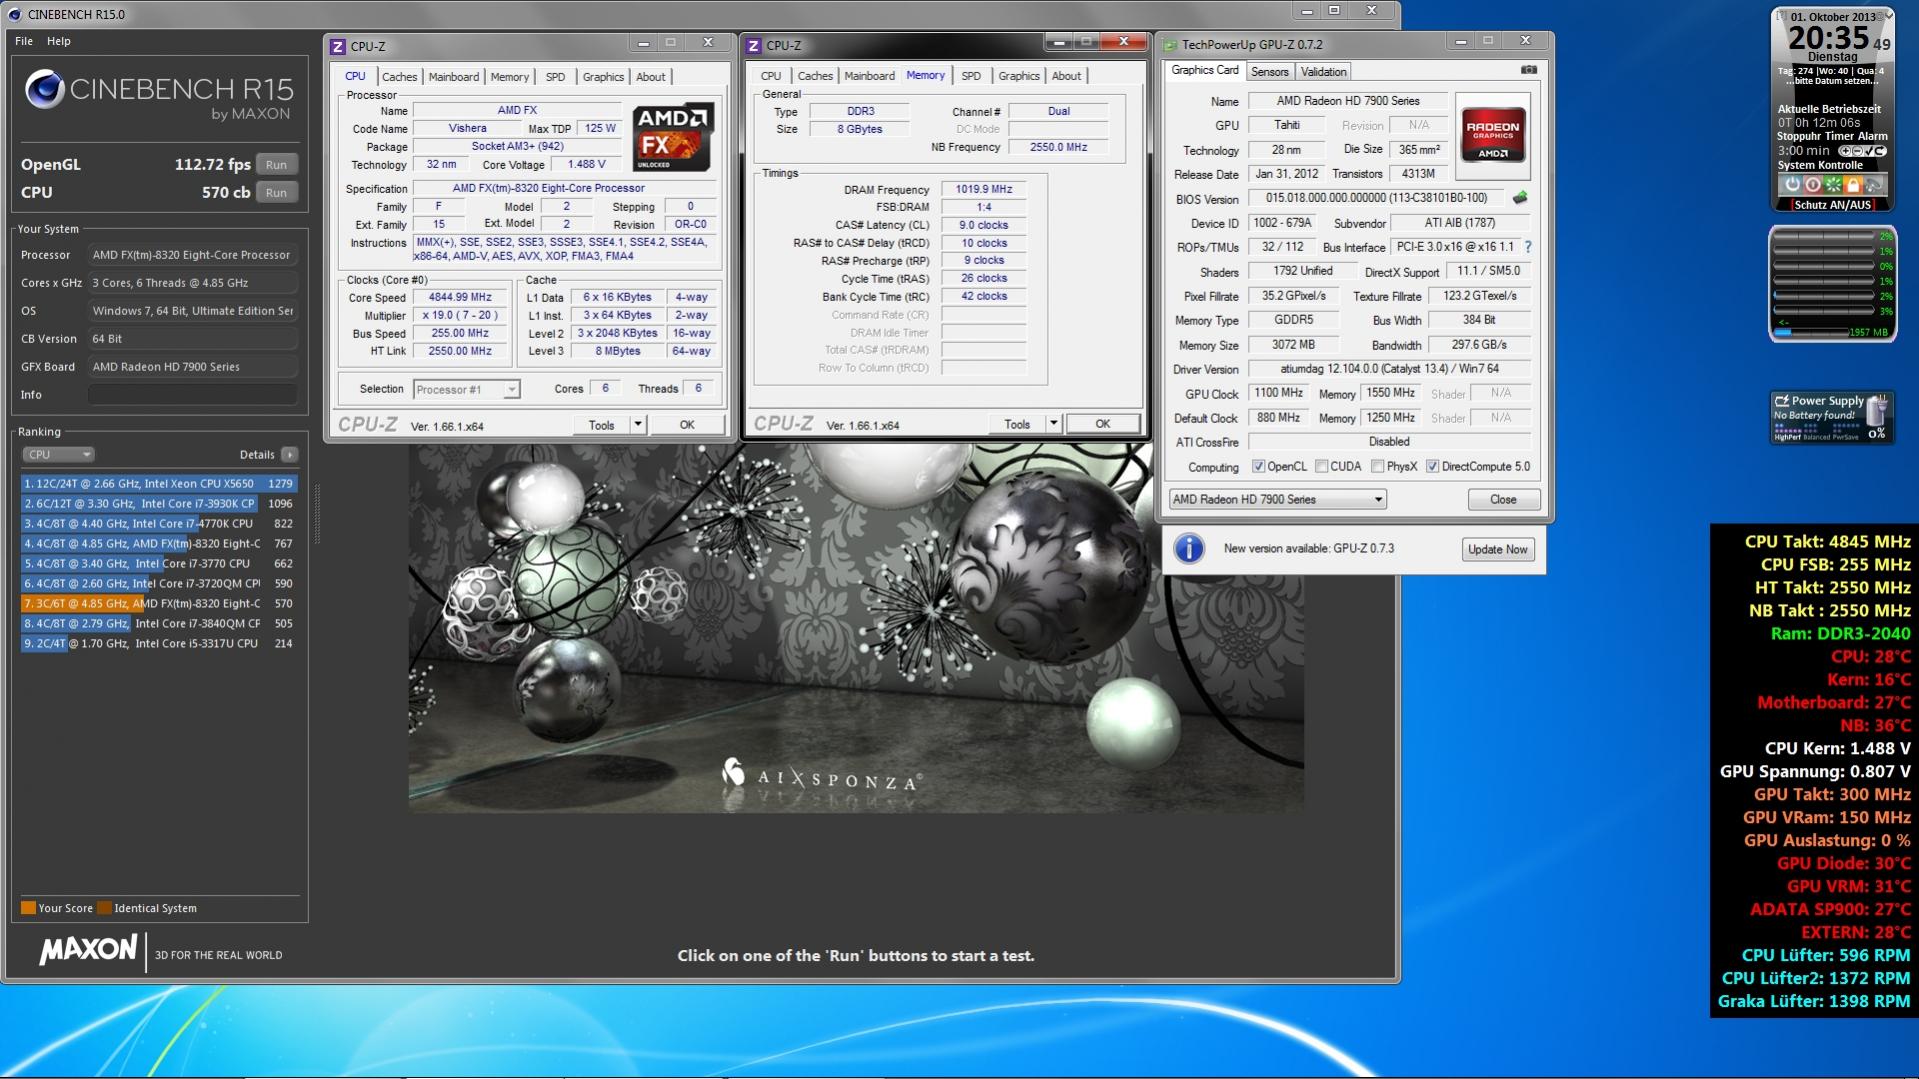Toggle the CUDA checkbox
1919x1079 pixels.
click(x=1321, y=467)
